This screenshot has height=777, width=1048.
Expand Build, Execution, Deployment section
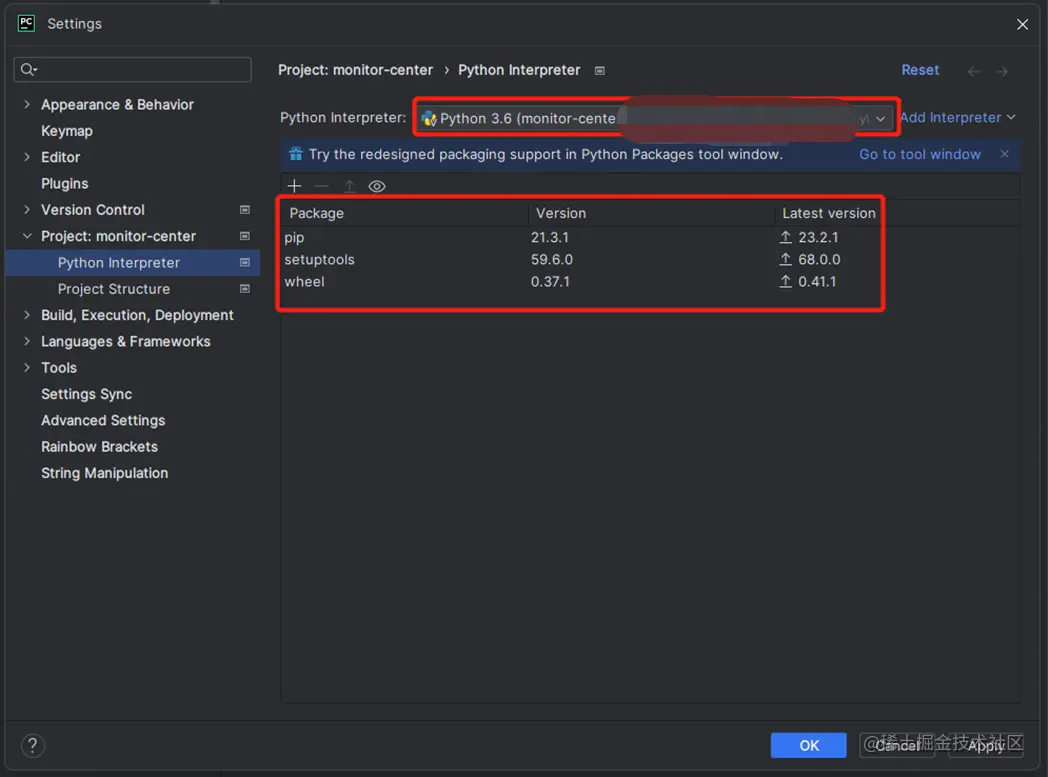27,315
